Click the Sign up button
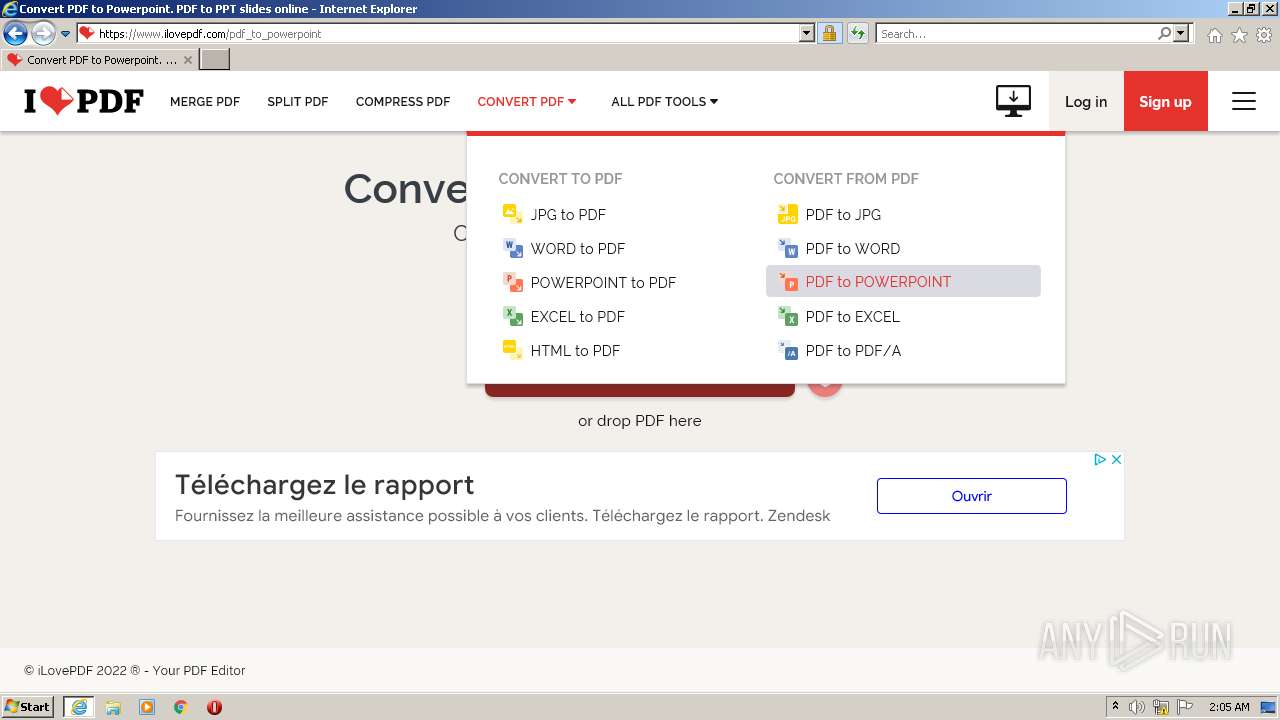Image resolution: width=1280 pixels, height=720 pixels. 1166,101
